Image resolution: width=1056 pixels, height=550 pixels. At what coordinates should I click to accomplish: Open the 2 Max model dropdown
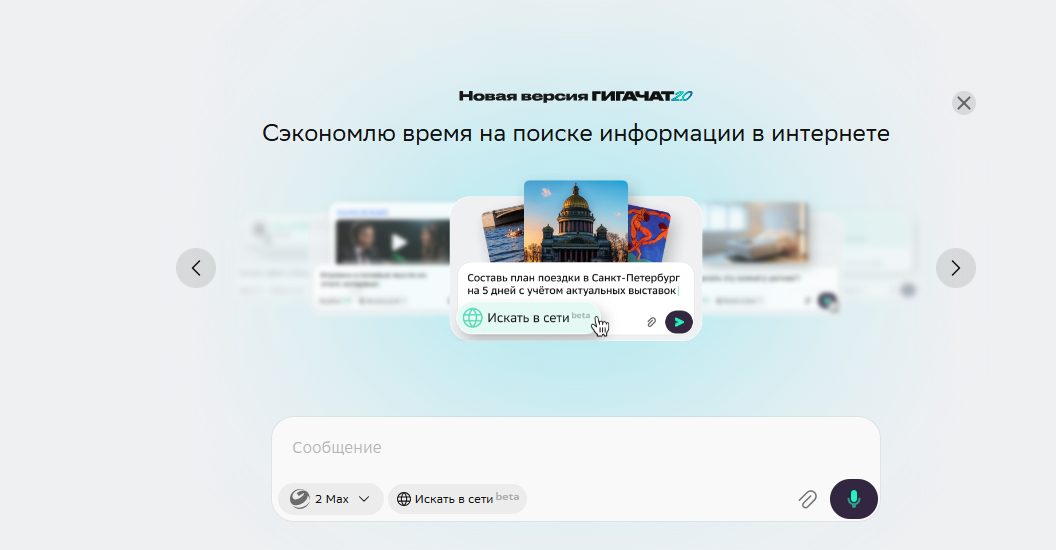[x=331, y=499]
